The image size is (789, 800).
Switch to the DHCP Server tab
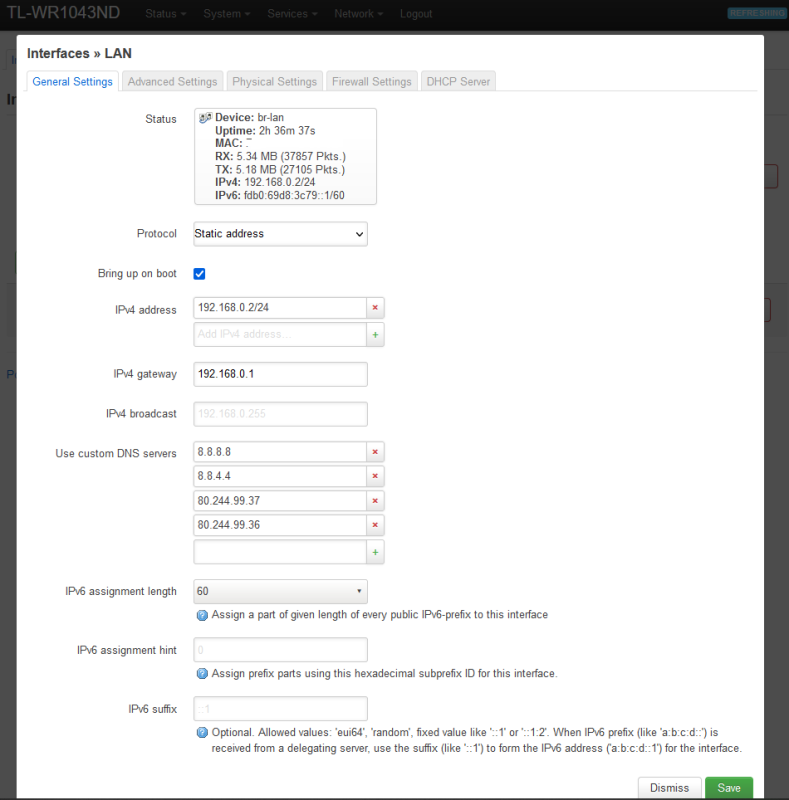pos(458,82)
